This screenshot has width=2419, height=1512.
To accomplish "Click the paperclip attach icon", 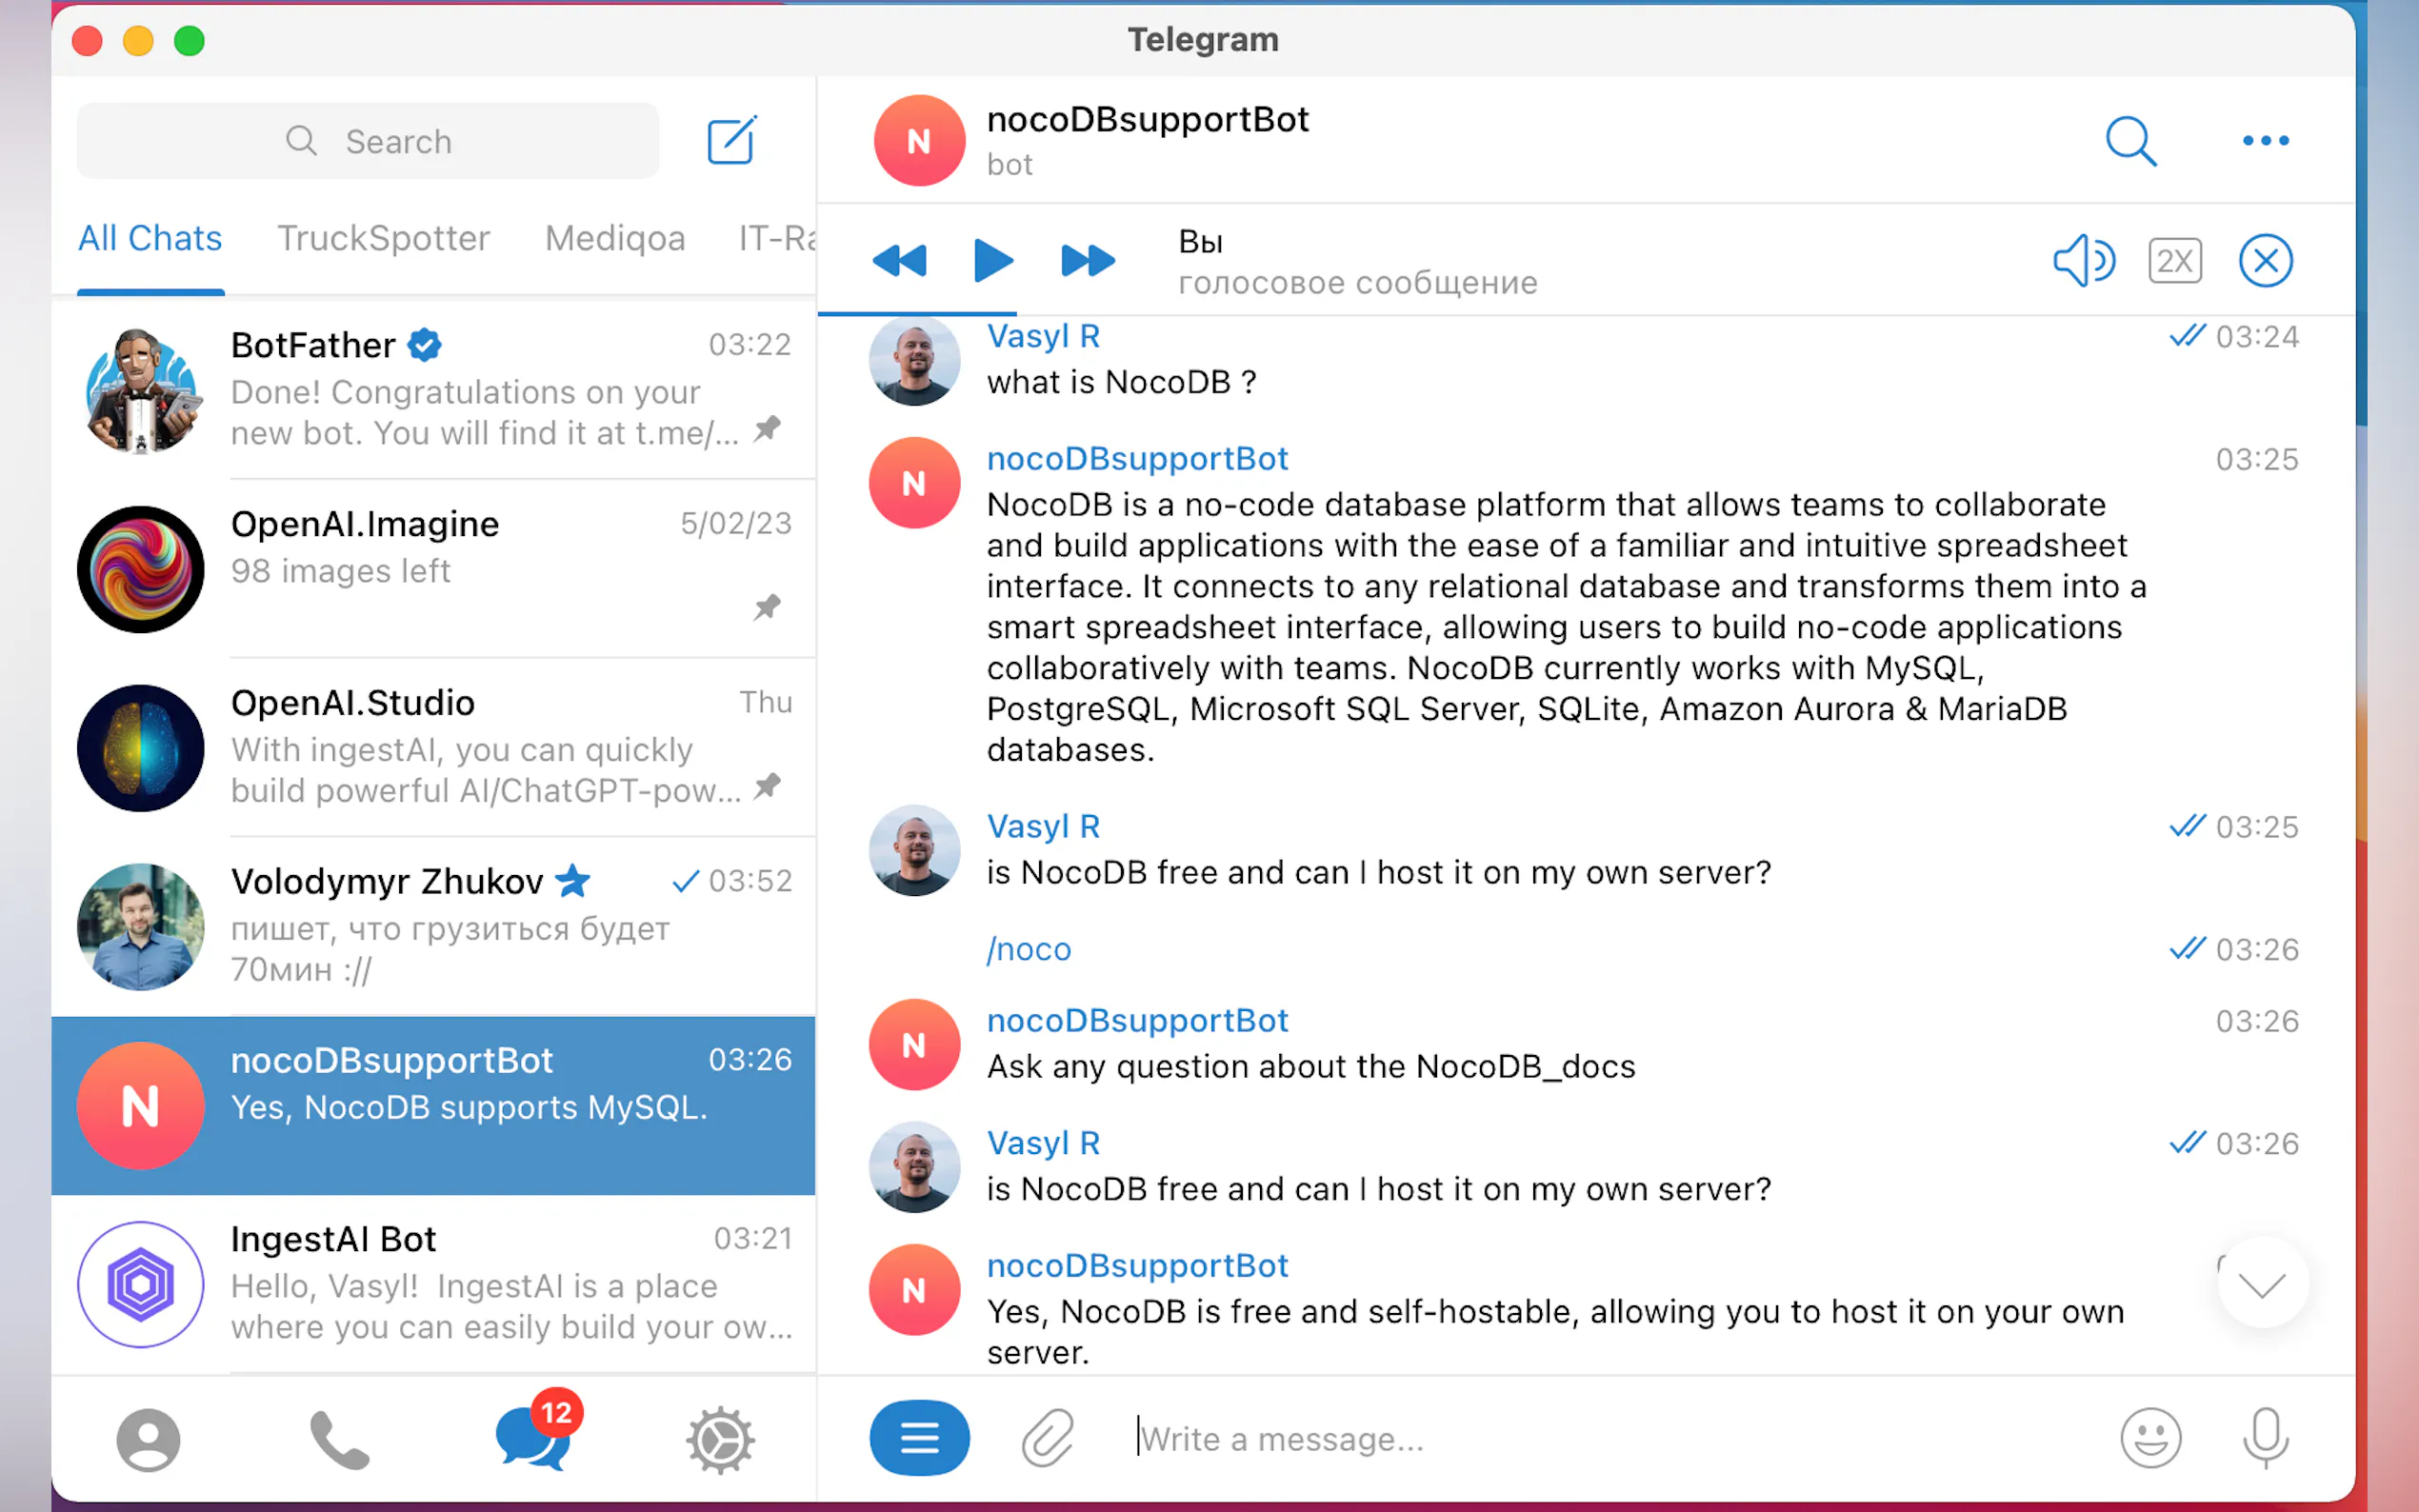I will (1047, 1438).
